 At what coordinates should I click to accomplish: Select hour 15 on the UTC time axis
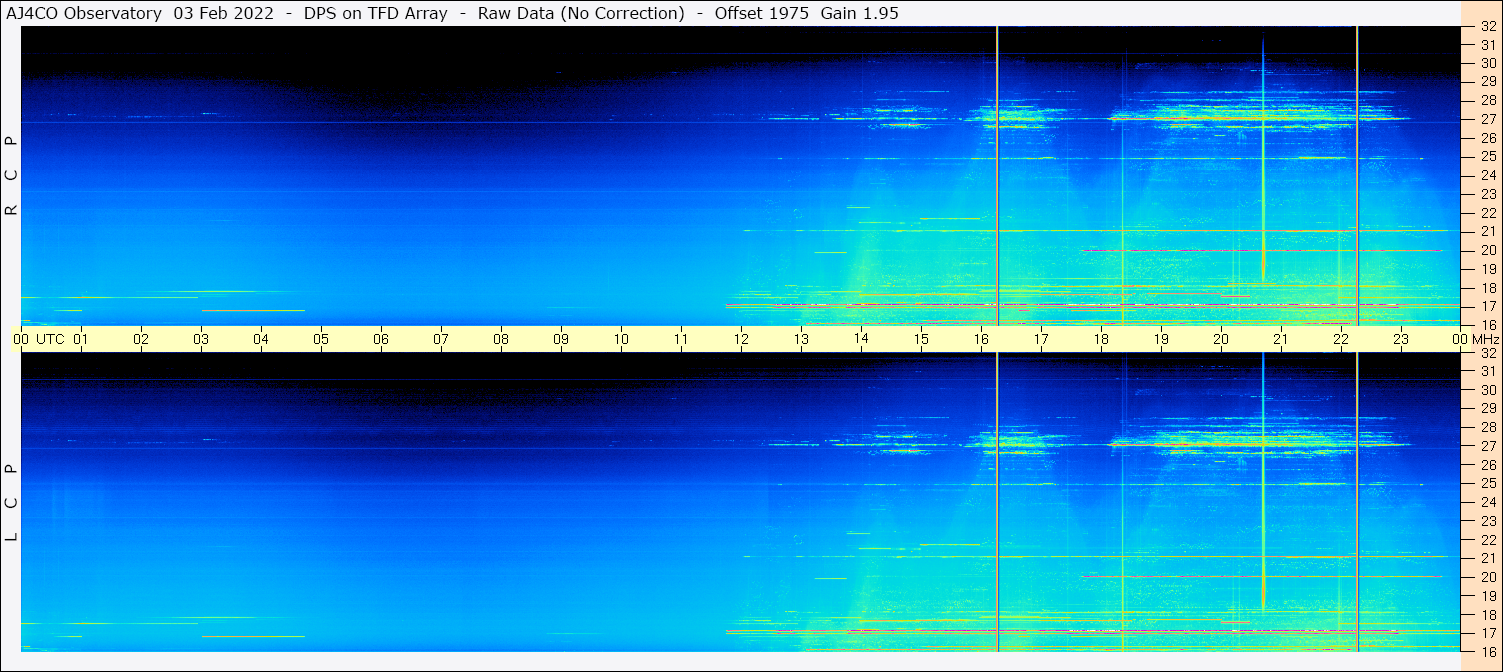click(921, 339)
